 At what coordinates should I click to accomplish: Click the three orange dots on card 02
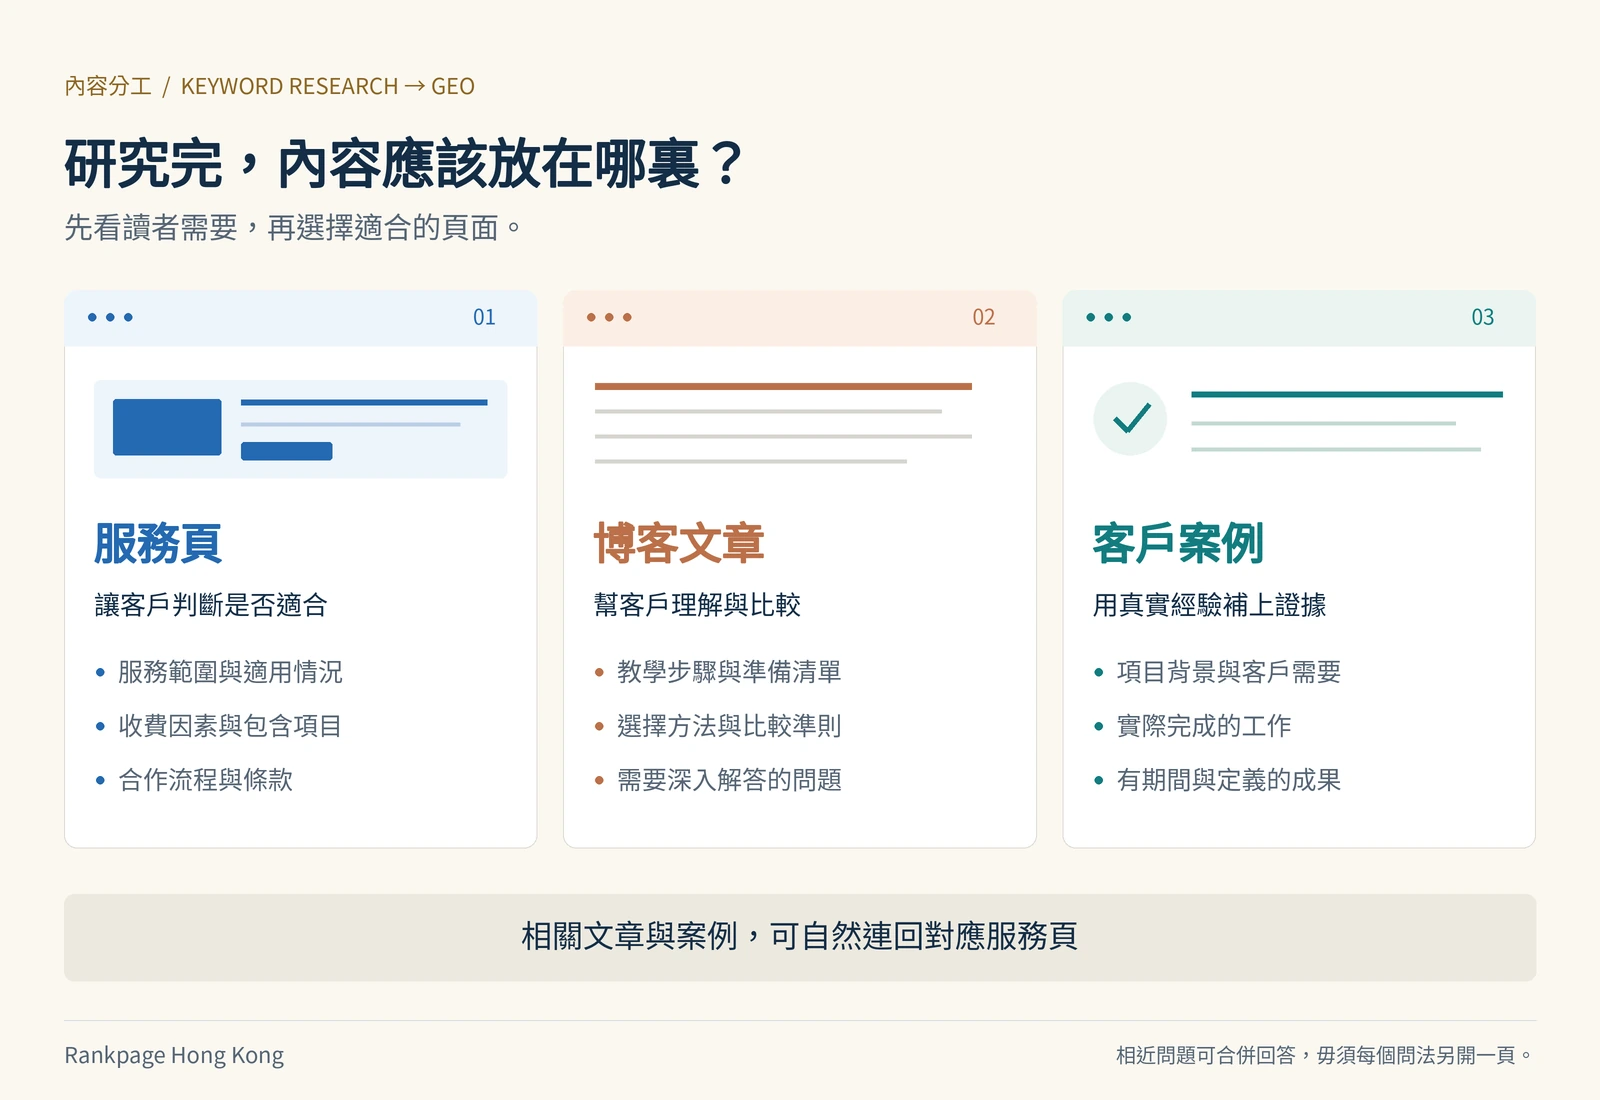click(x=609, y=318)
